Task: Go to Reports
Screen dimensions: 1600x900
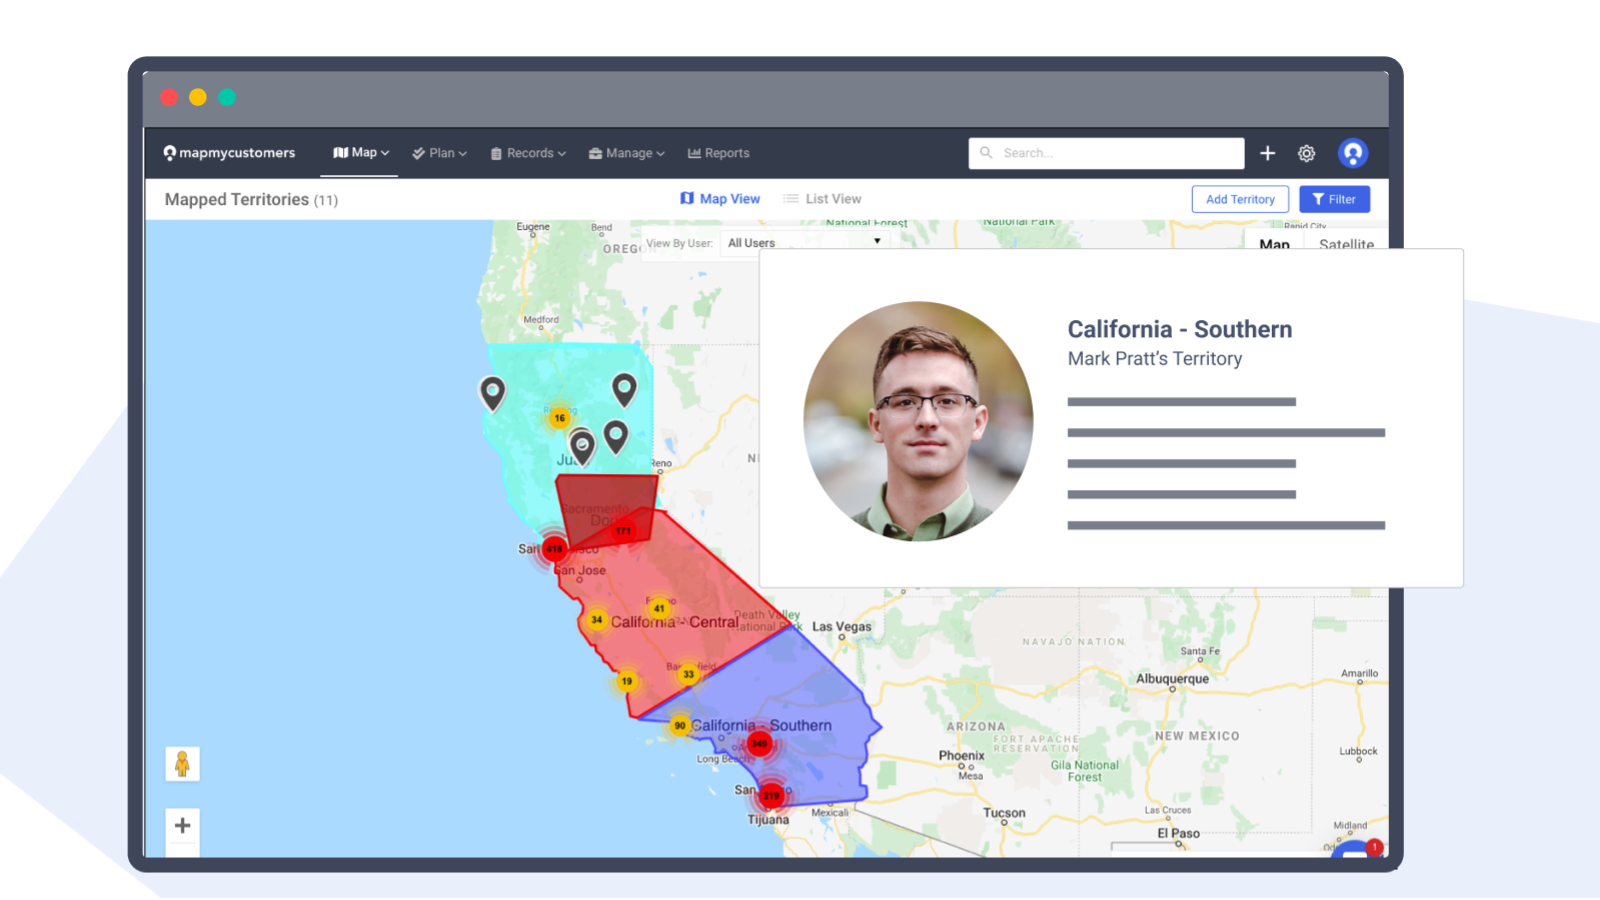Action: click(x=719, y=153)
